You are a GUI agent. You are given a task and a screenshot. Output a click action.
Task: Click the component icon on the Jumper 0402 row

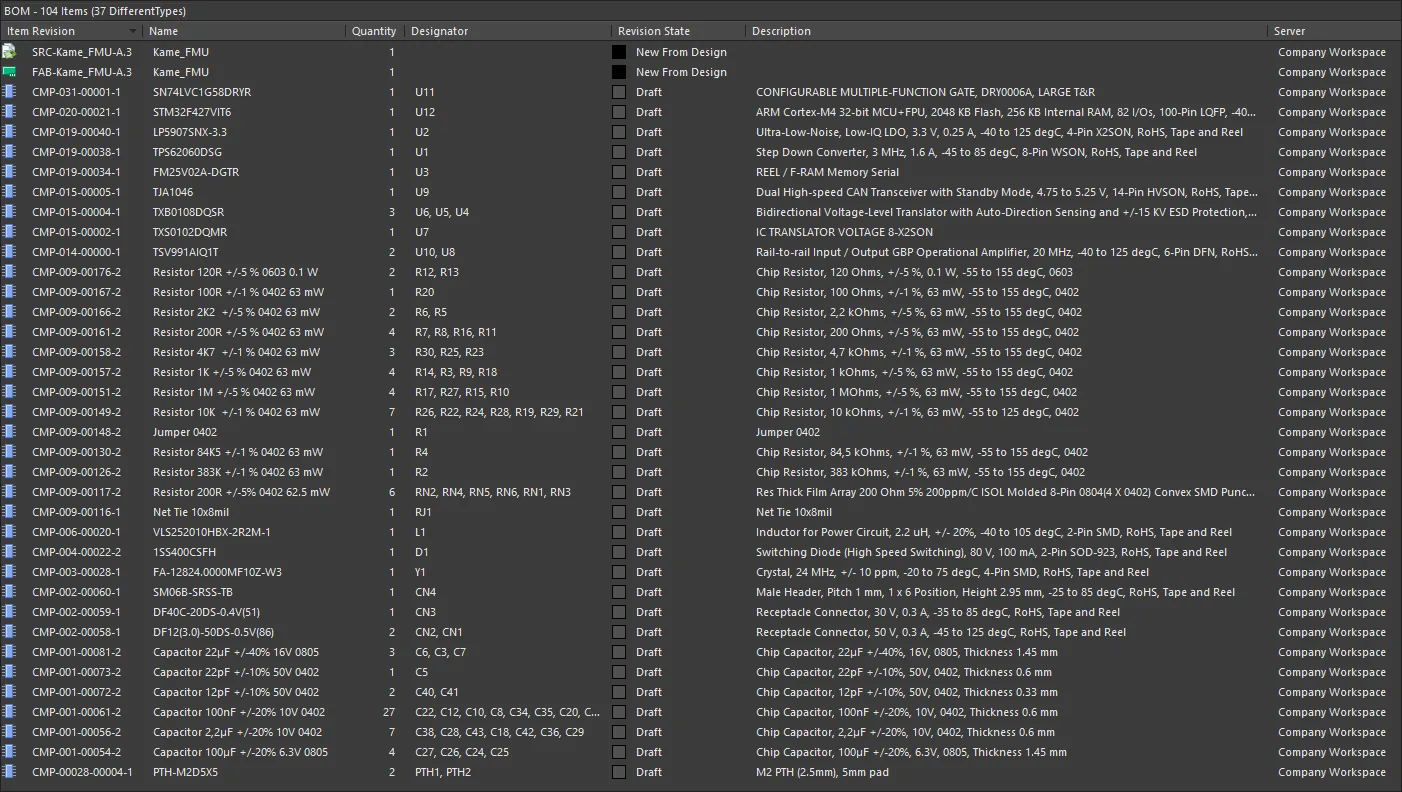click(x=10, y=431)
